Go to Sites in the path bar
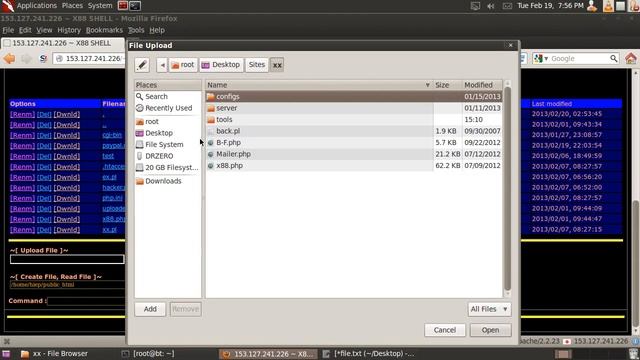This screenshot has width=640, height=360. tap(257, 65)
